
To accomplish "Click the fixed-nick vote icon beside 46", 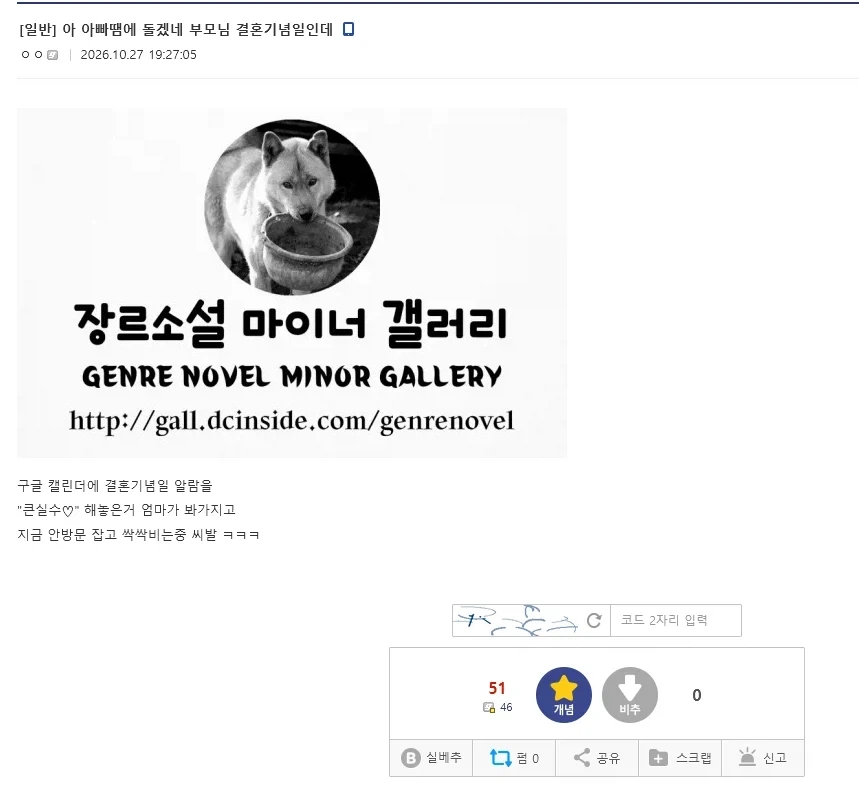I will click(x=489, y=707).
